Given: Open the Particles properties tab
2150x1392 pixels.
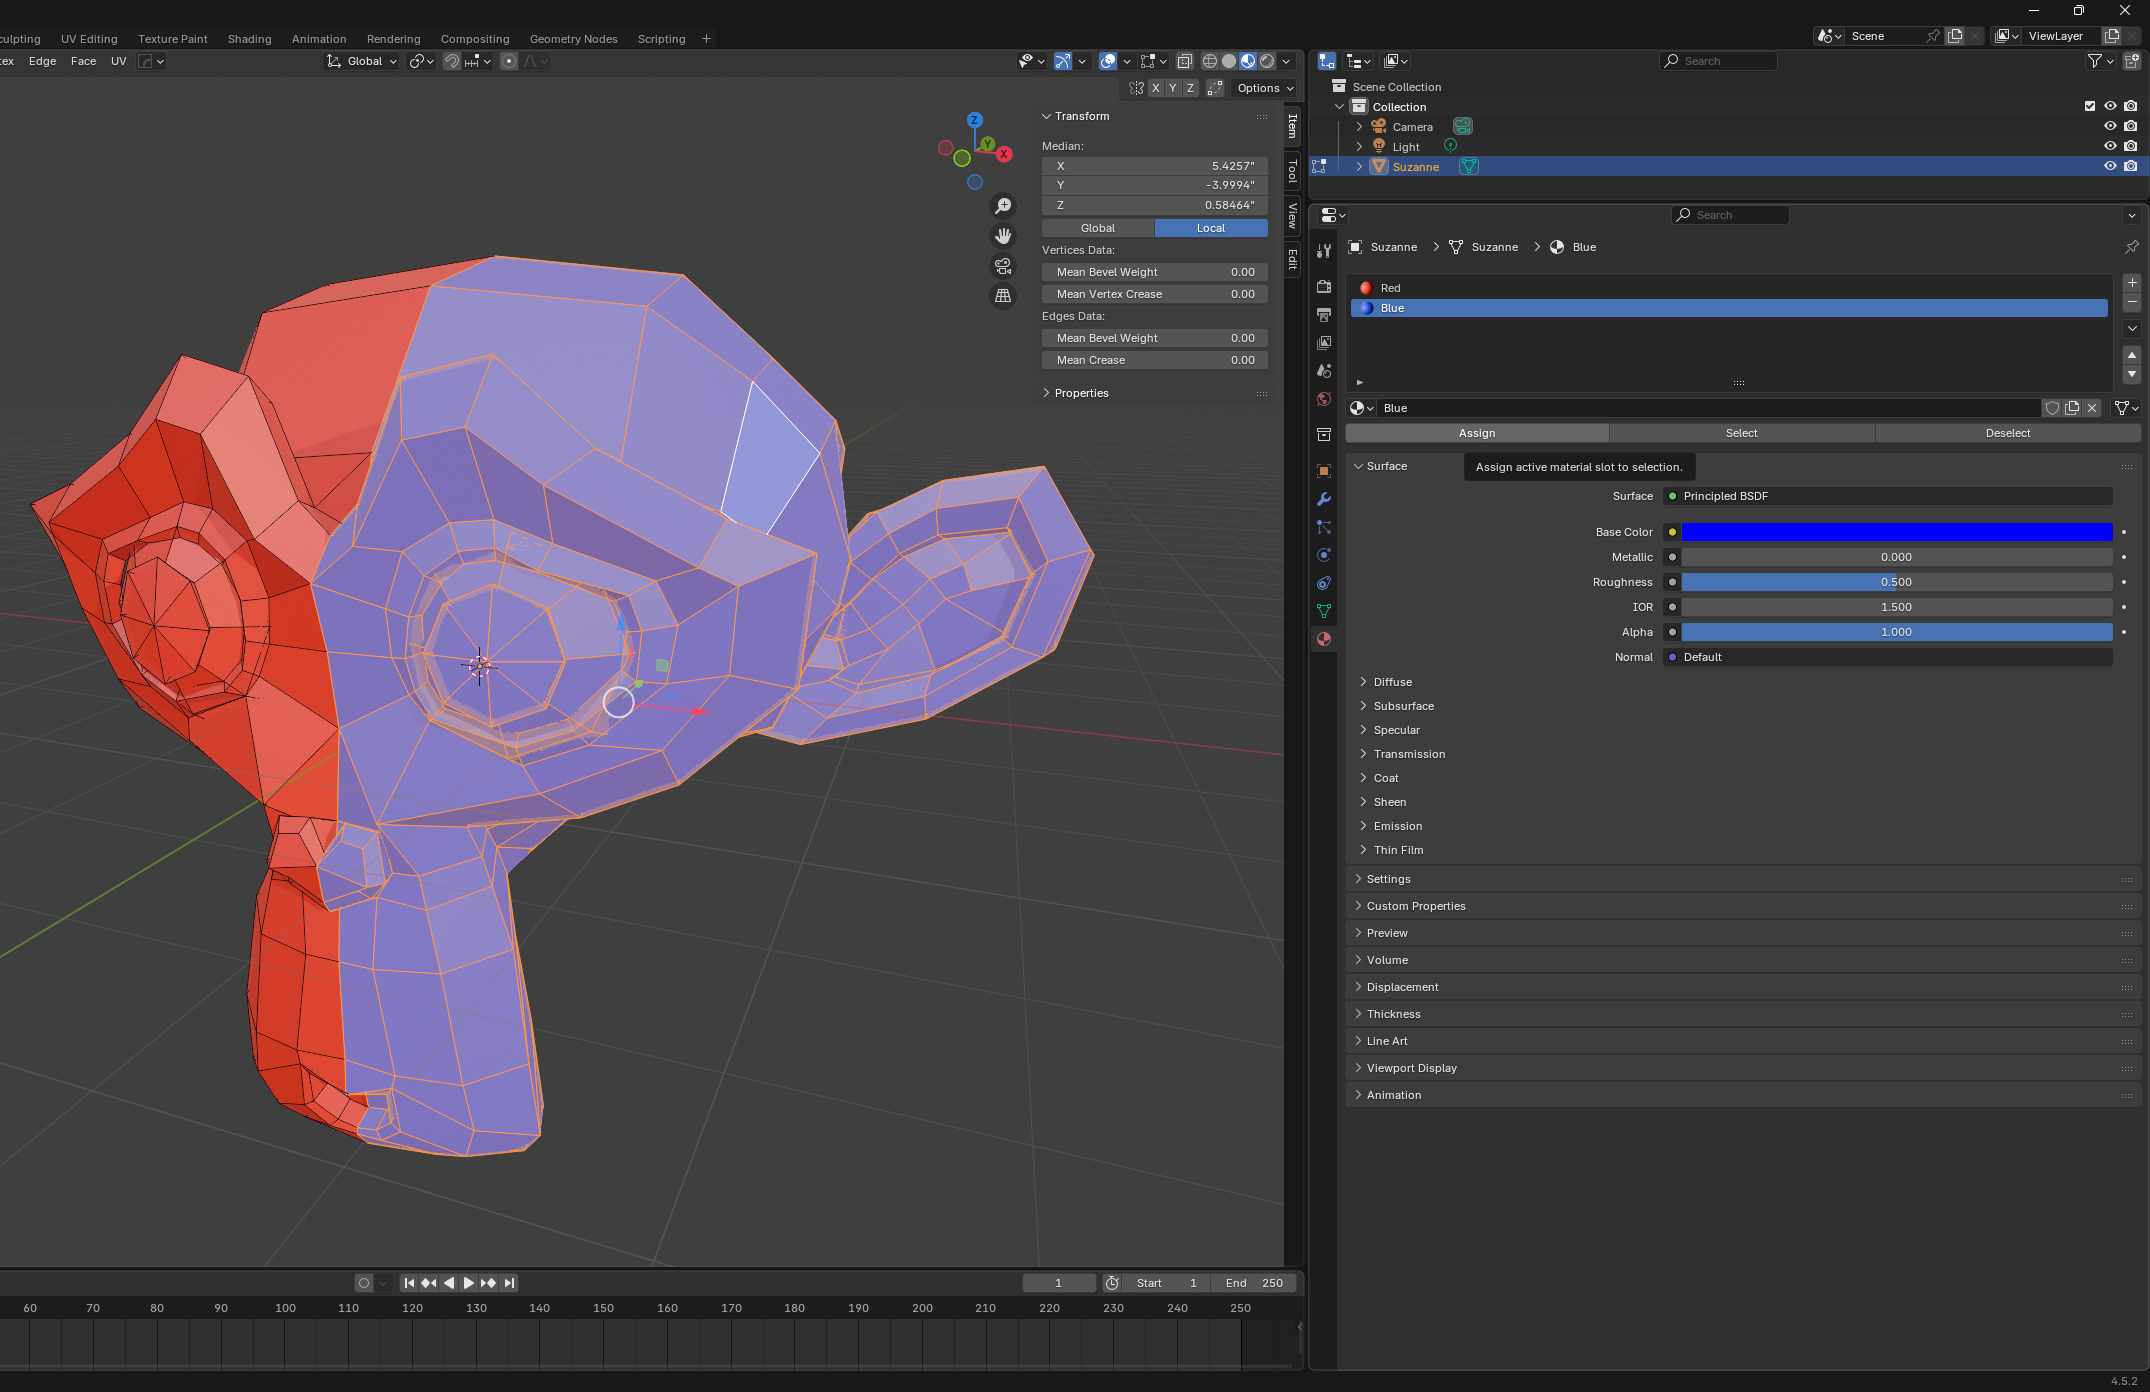Looking at the screenshot, I should (x=1323, y=526).
